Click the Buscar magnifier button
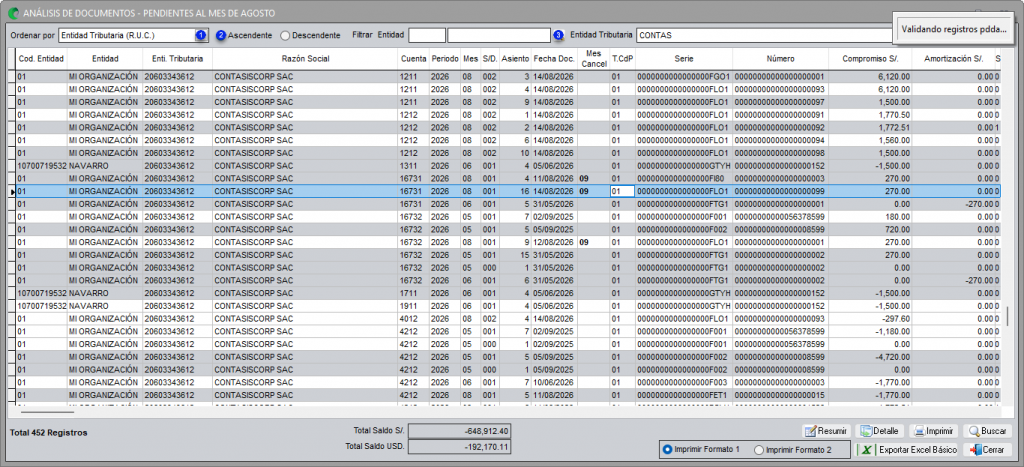 click(x=987, y=431)
